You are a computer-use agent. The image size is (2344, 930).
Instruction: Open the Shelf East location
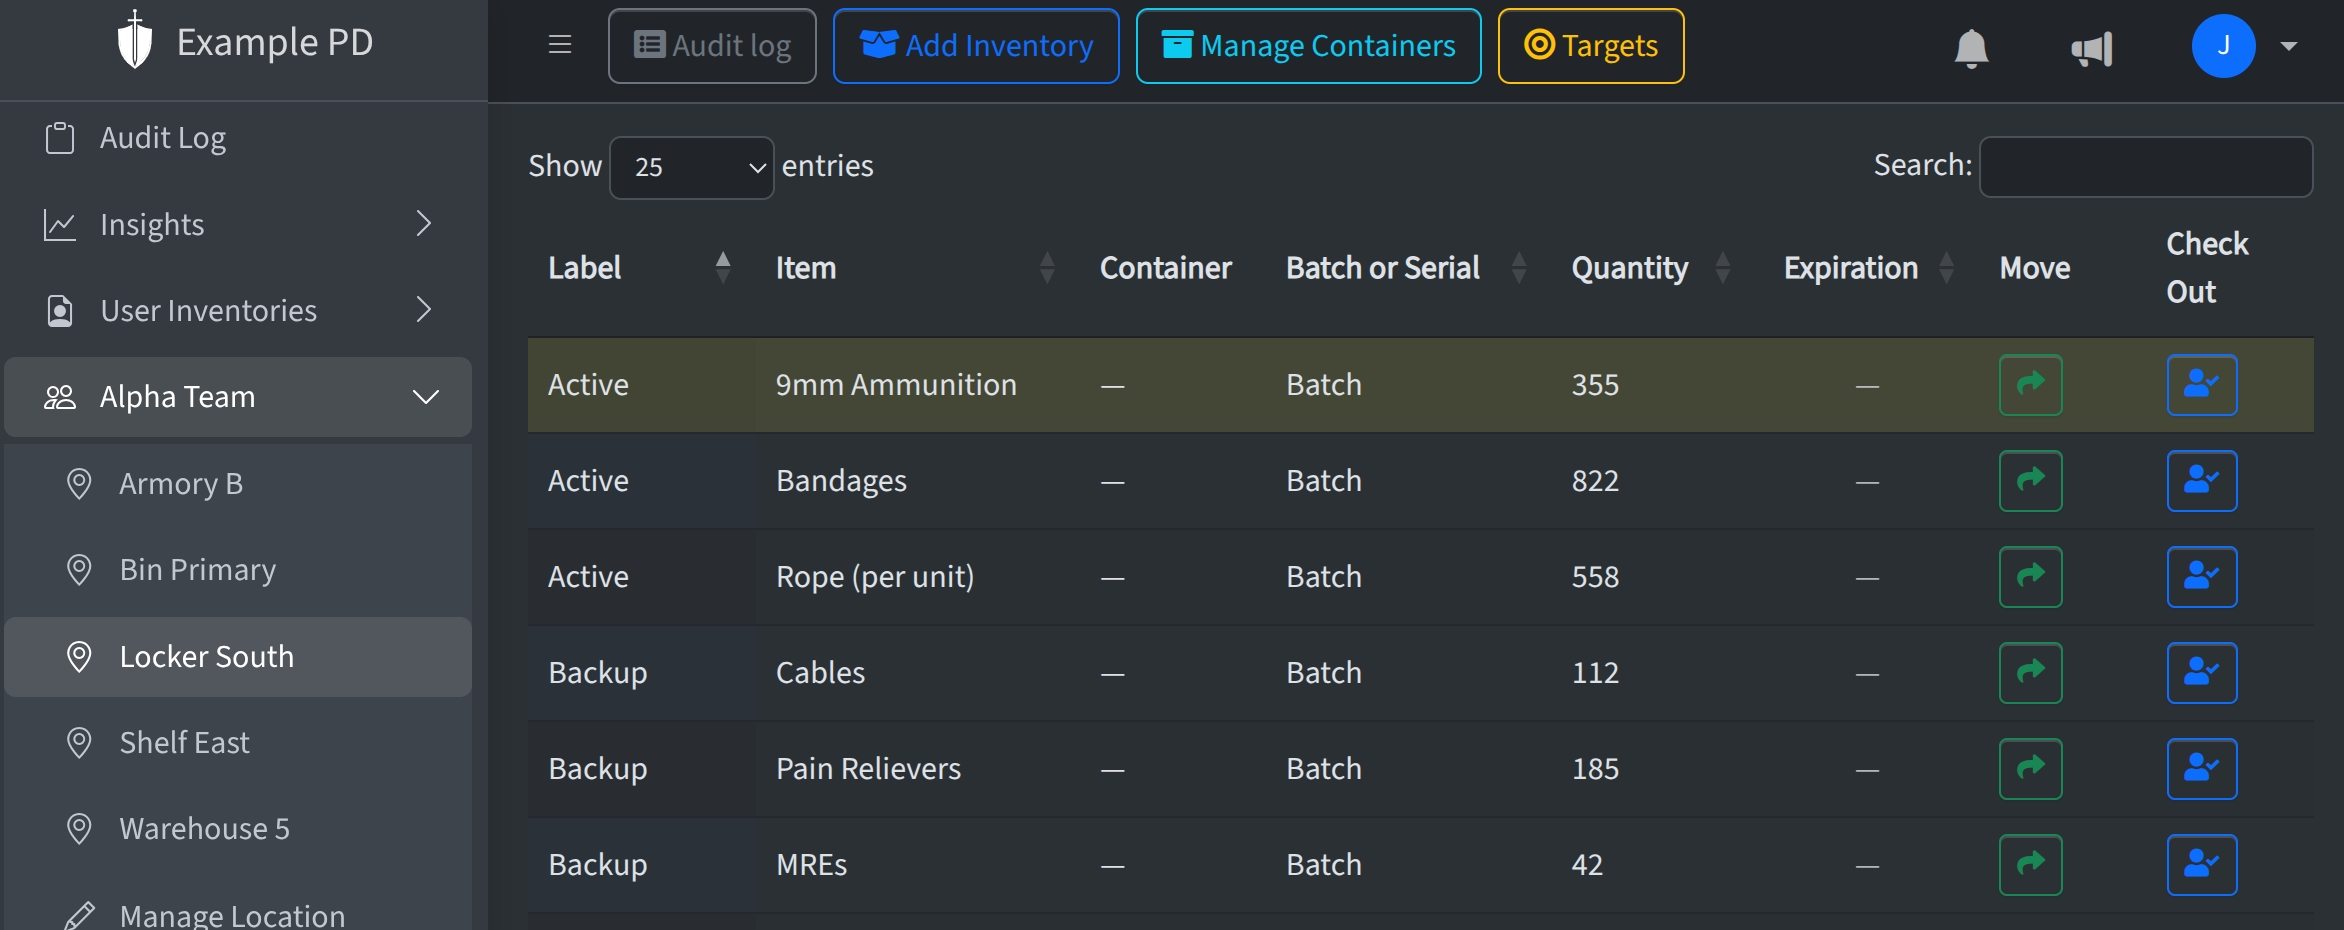click(184, 742)
